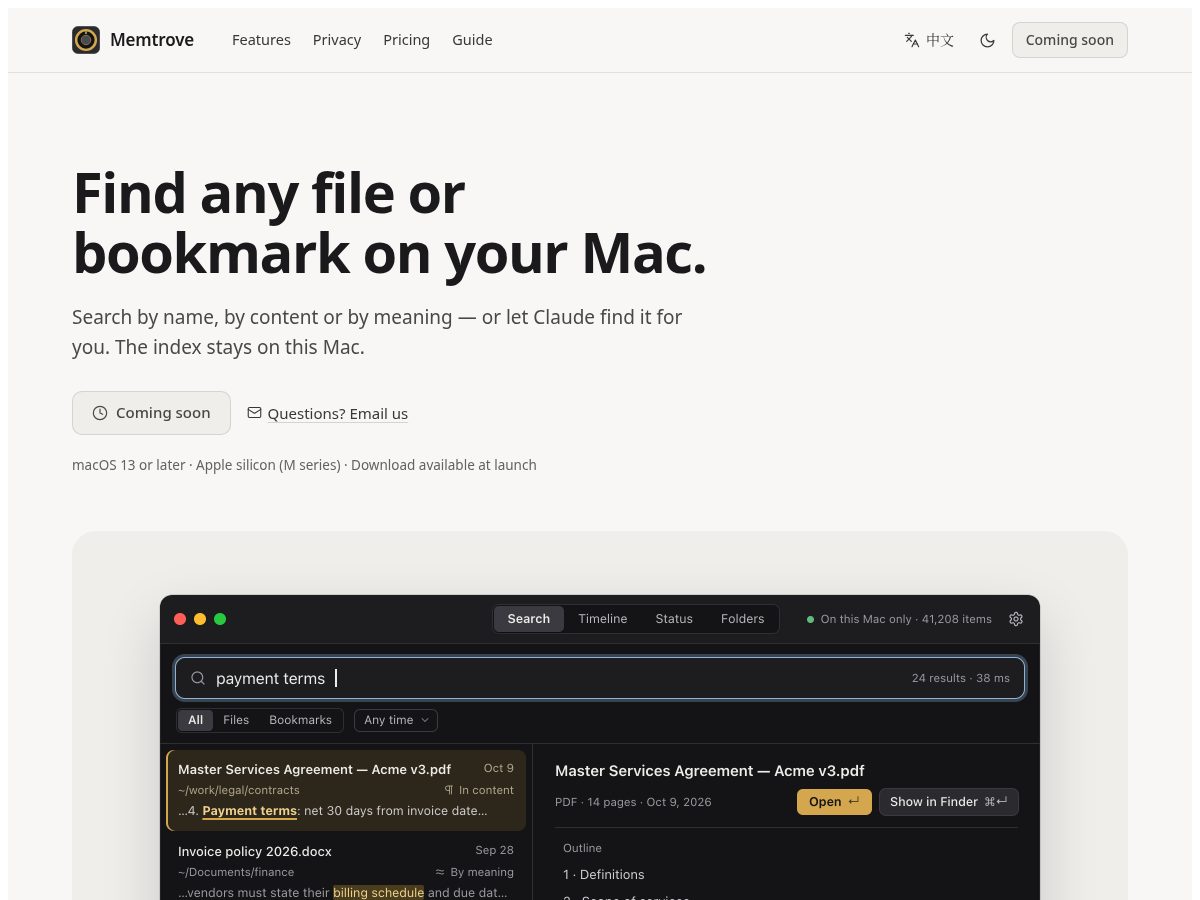Toggle dark mode moon icon
This screenshot has width=1200, height=900.
tap(987, 40)
